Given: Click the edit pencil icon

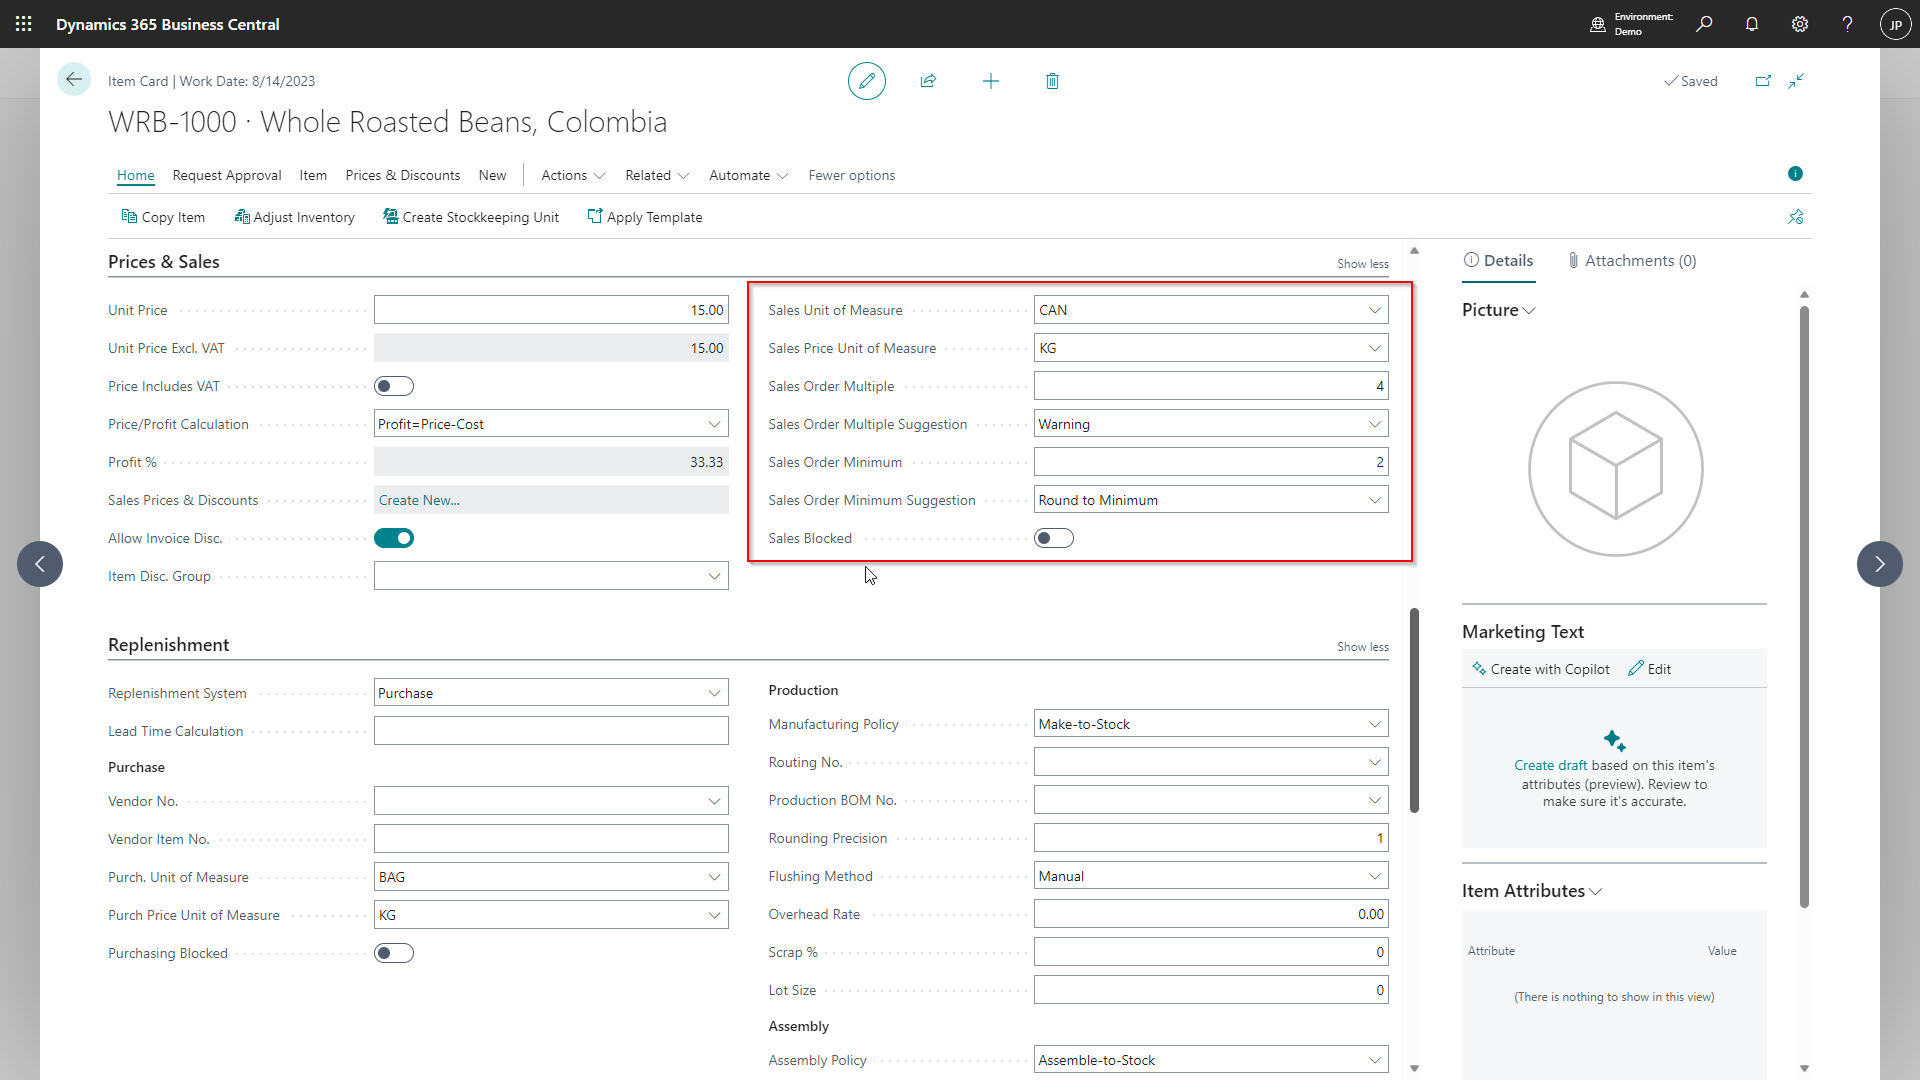Looking at the screenshot, I should (866, 82).
